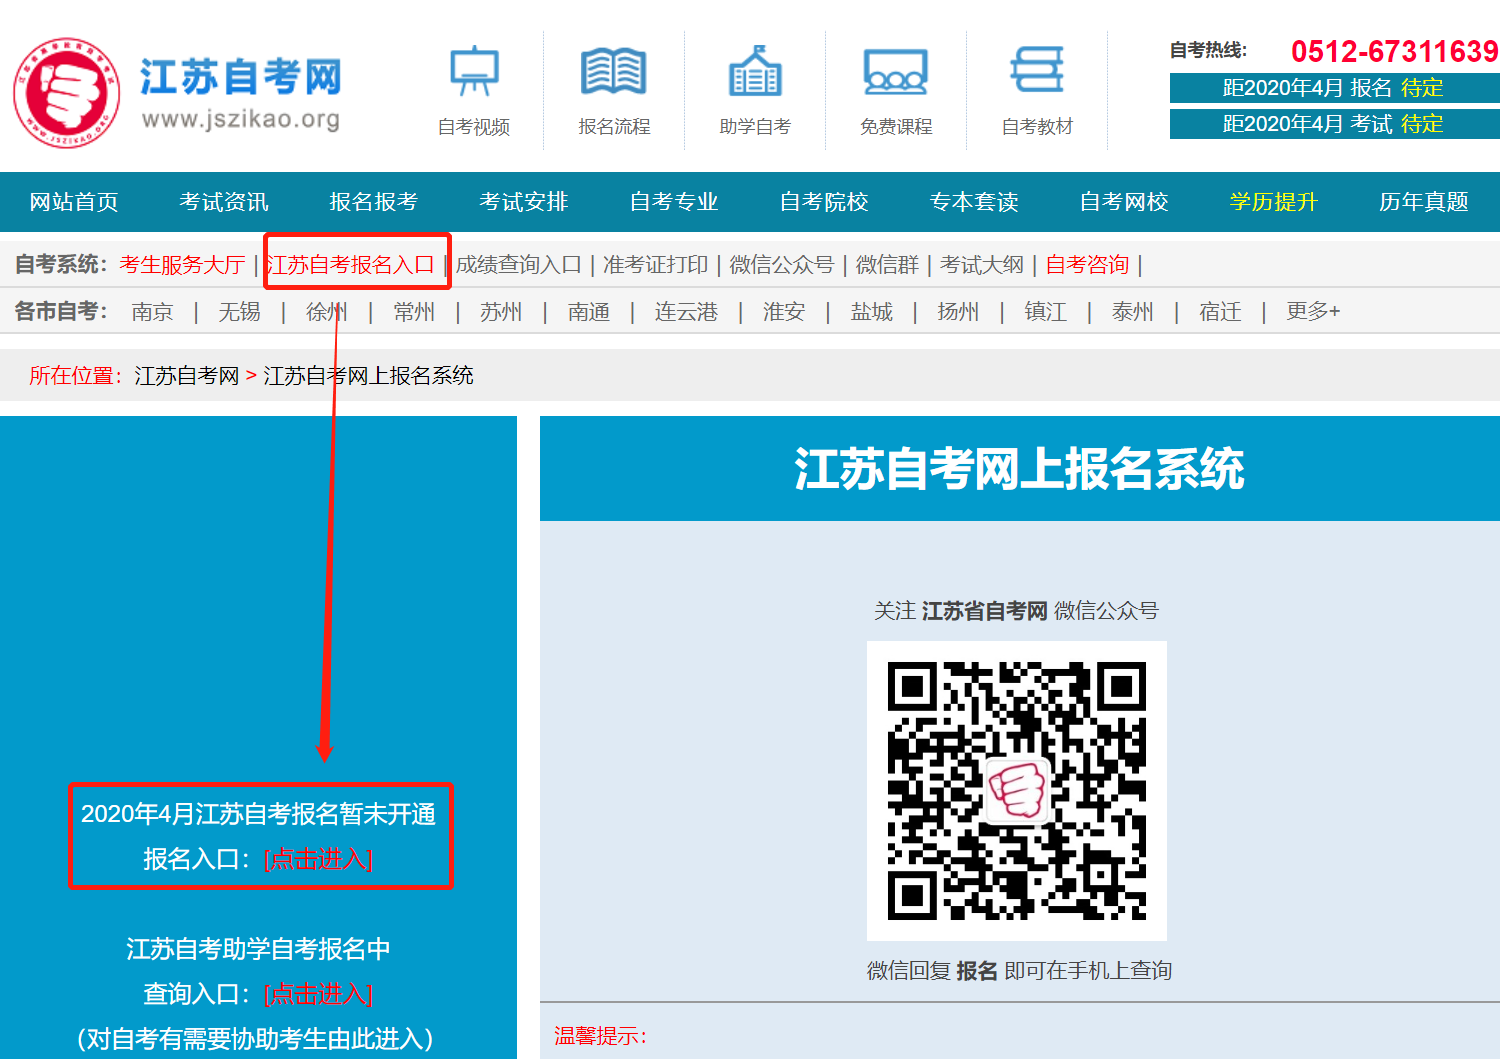The height and width of the screenshot is (1059, 1504).
Task: Open 自考网校 navigation item
Action: (1124, 202)
